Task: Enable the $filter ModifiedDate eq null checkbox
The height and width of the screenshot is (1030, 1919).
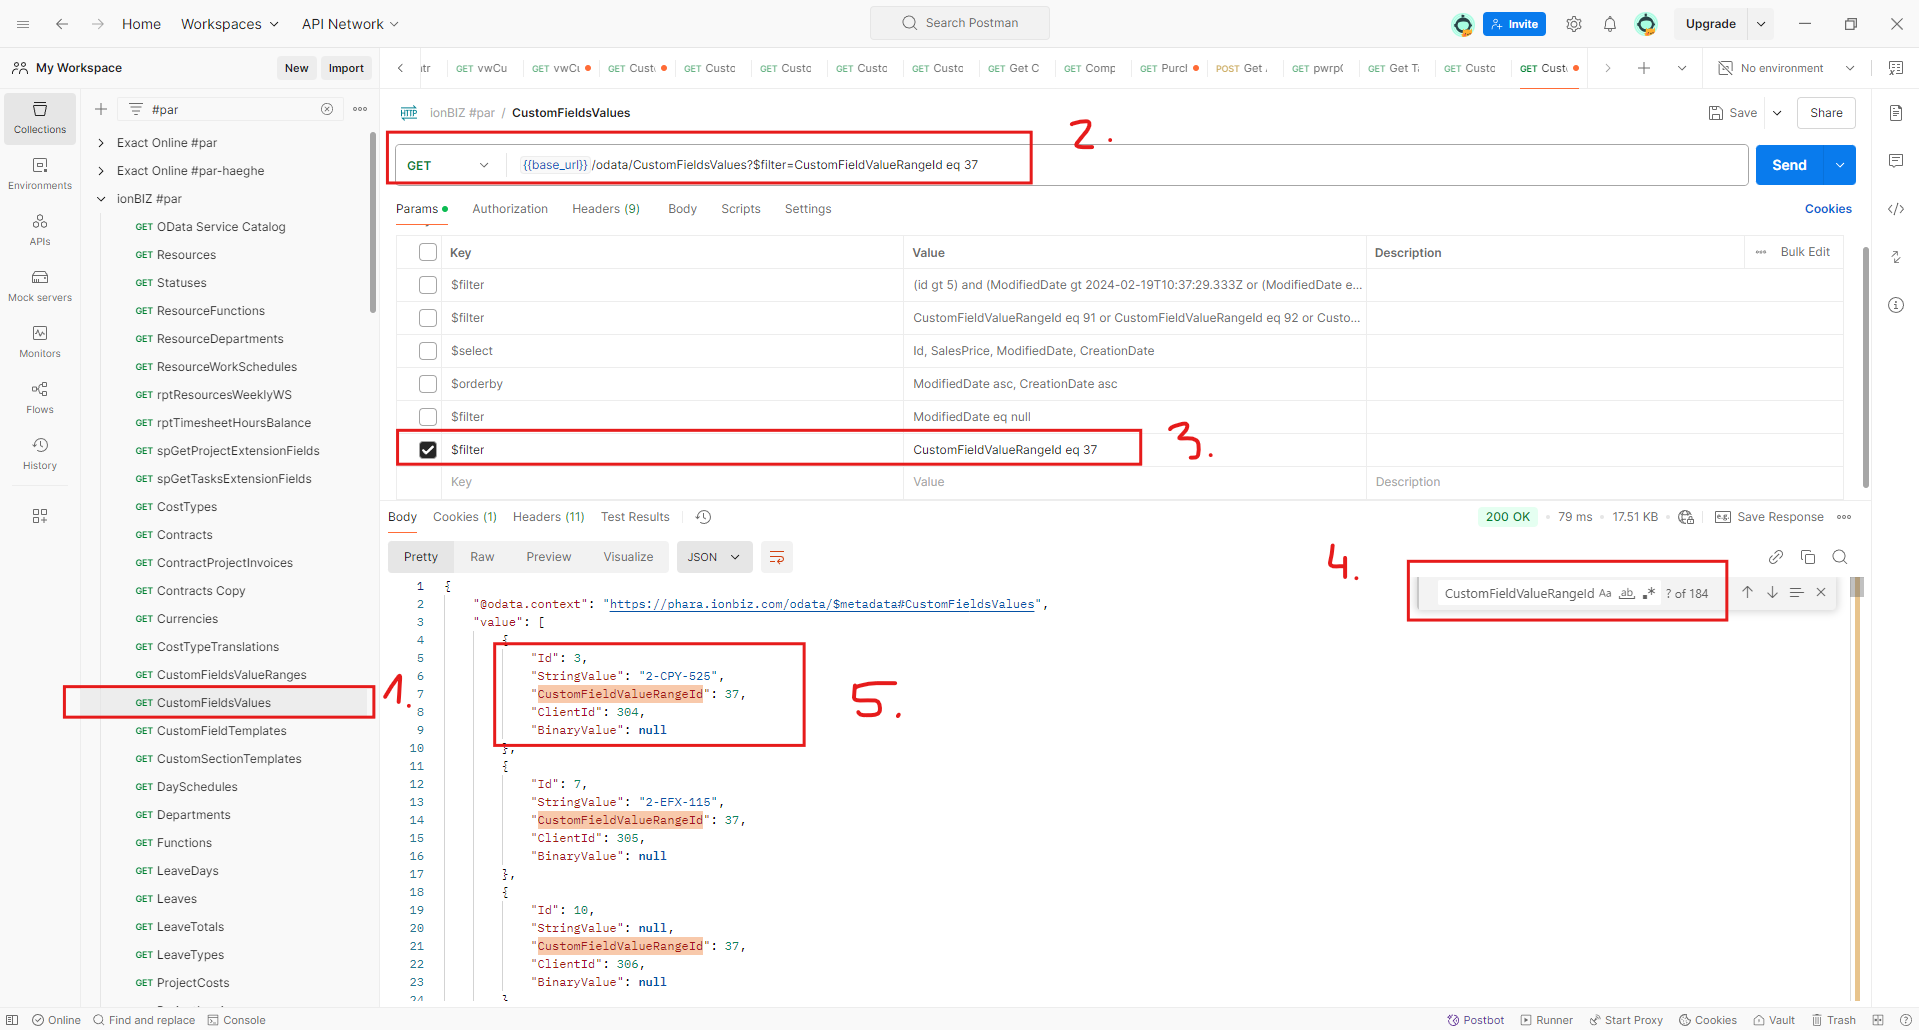Action: [428, 417]
